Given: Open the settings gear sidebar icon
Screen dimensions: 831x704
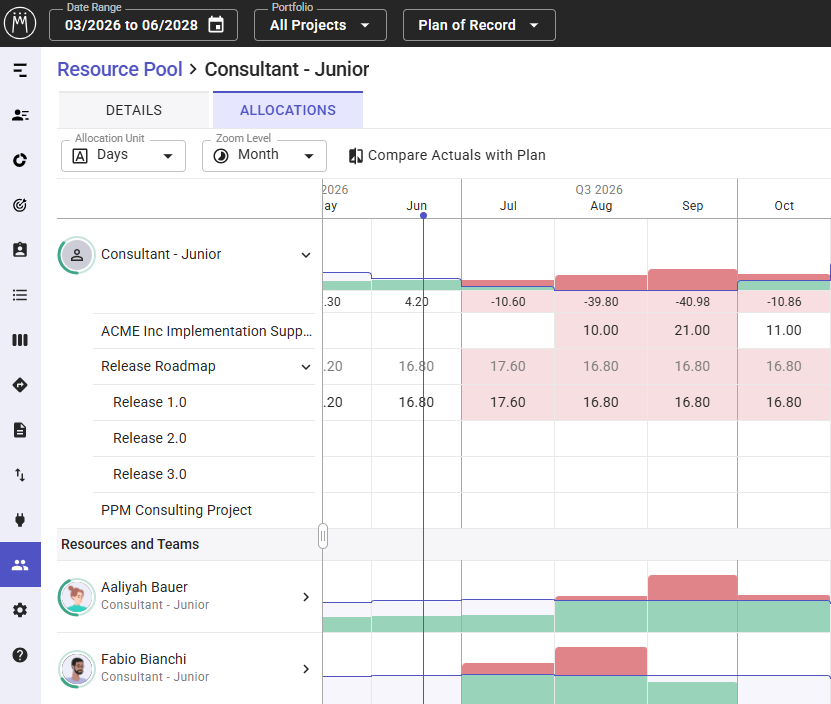Looking at the screenshot, I should (20, 610).
